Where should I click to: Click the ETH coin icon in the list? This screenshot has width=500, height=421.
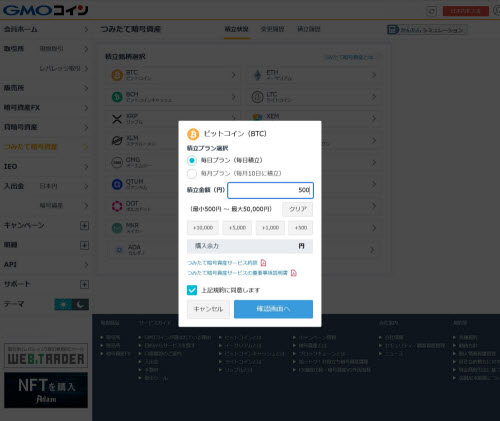[x=258, y=75]
